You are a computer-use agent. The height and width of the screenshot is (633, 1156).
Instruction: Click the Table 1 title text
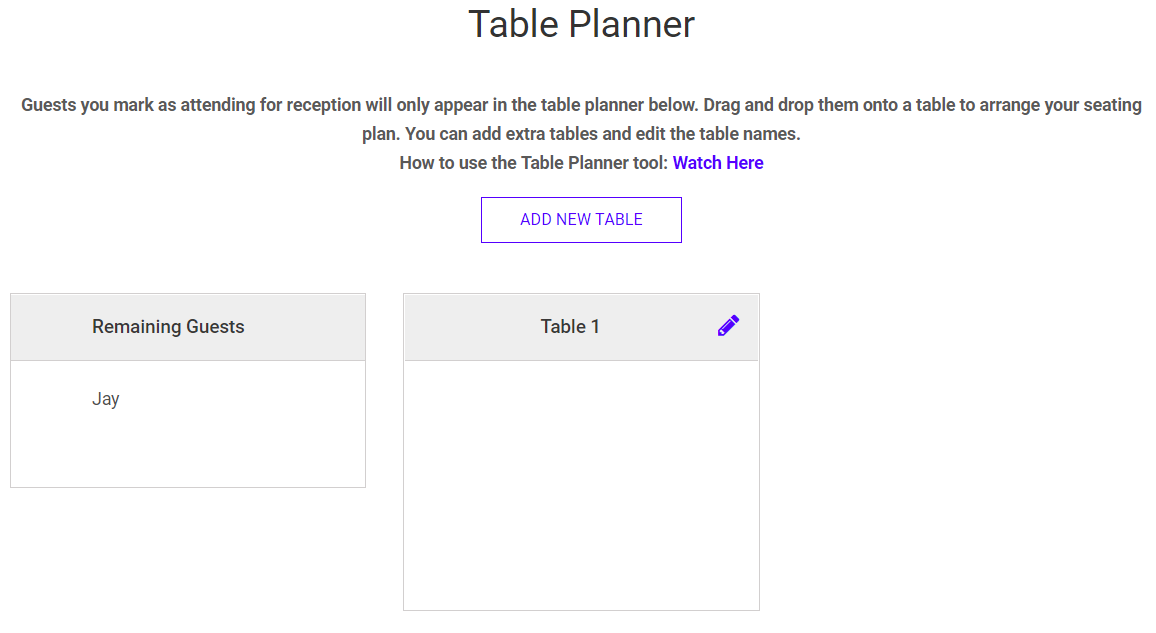570,327
